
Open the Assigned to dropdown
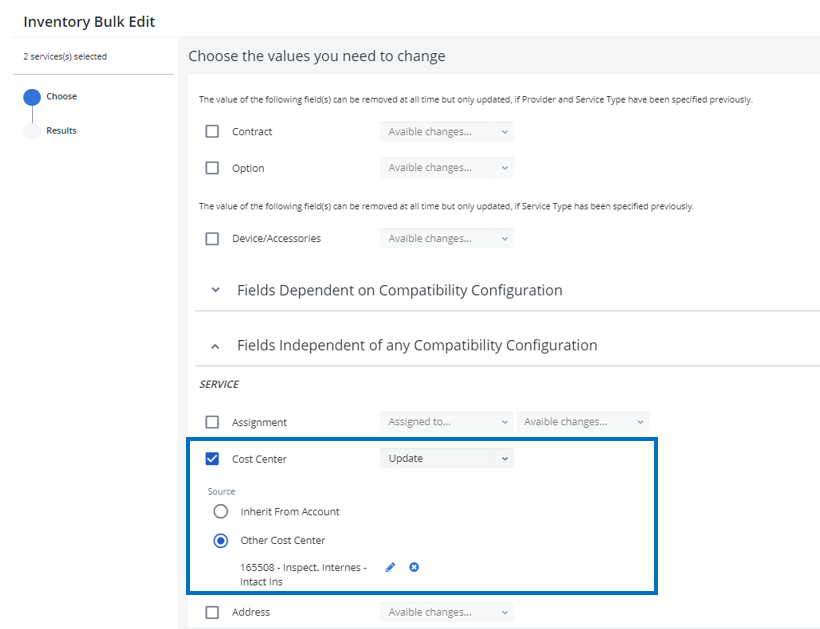click(x=446, y=422)
